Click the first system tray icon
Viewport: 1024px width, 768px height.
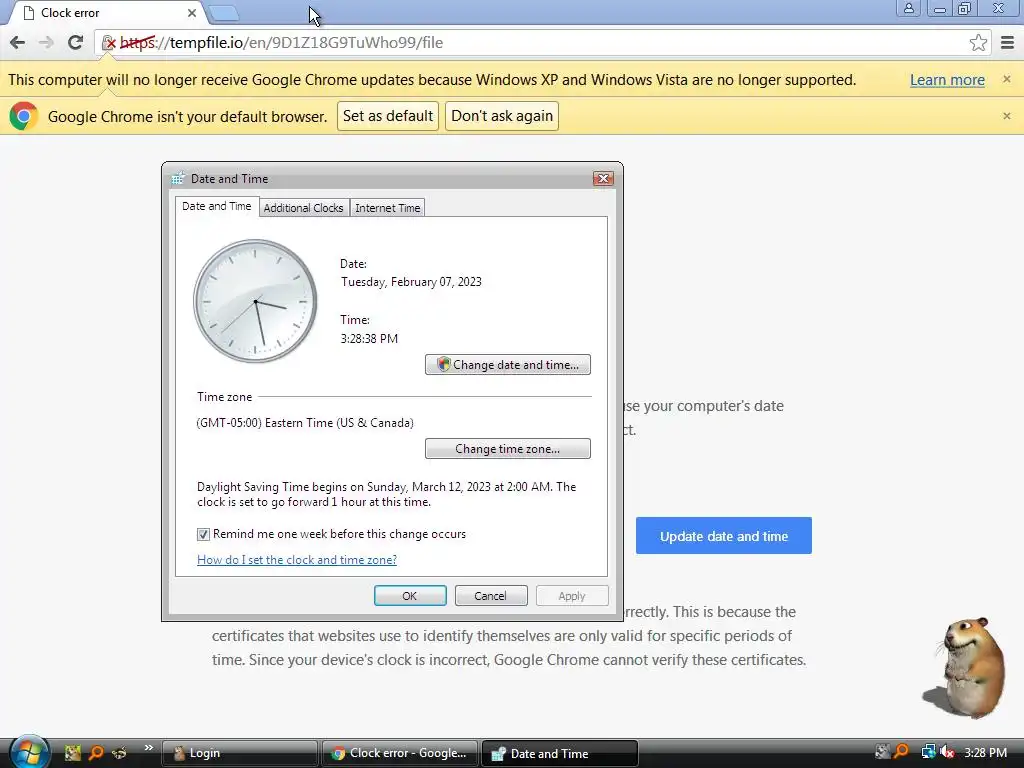(882, 752)
